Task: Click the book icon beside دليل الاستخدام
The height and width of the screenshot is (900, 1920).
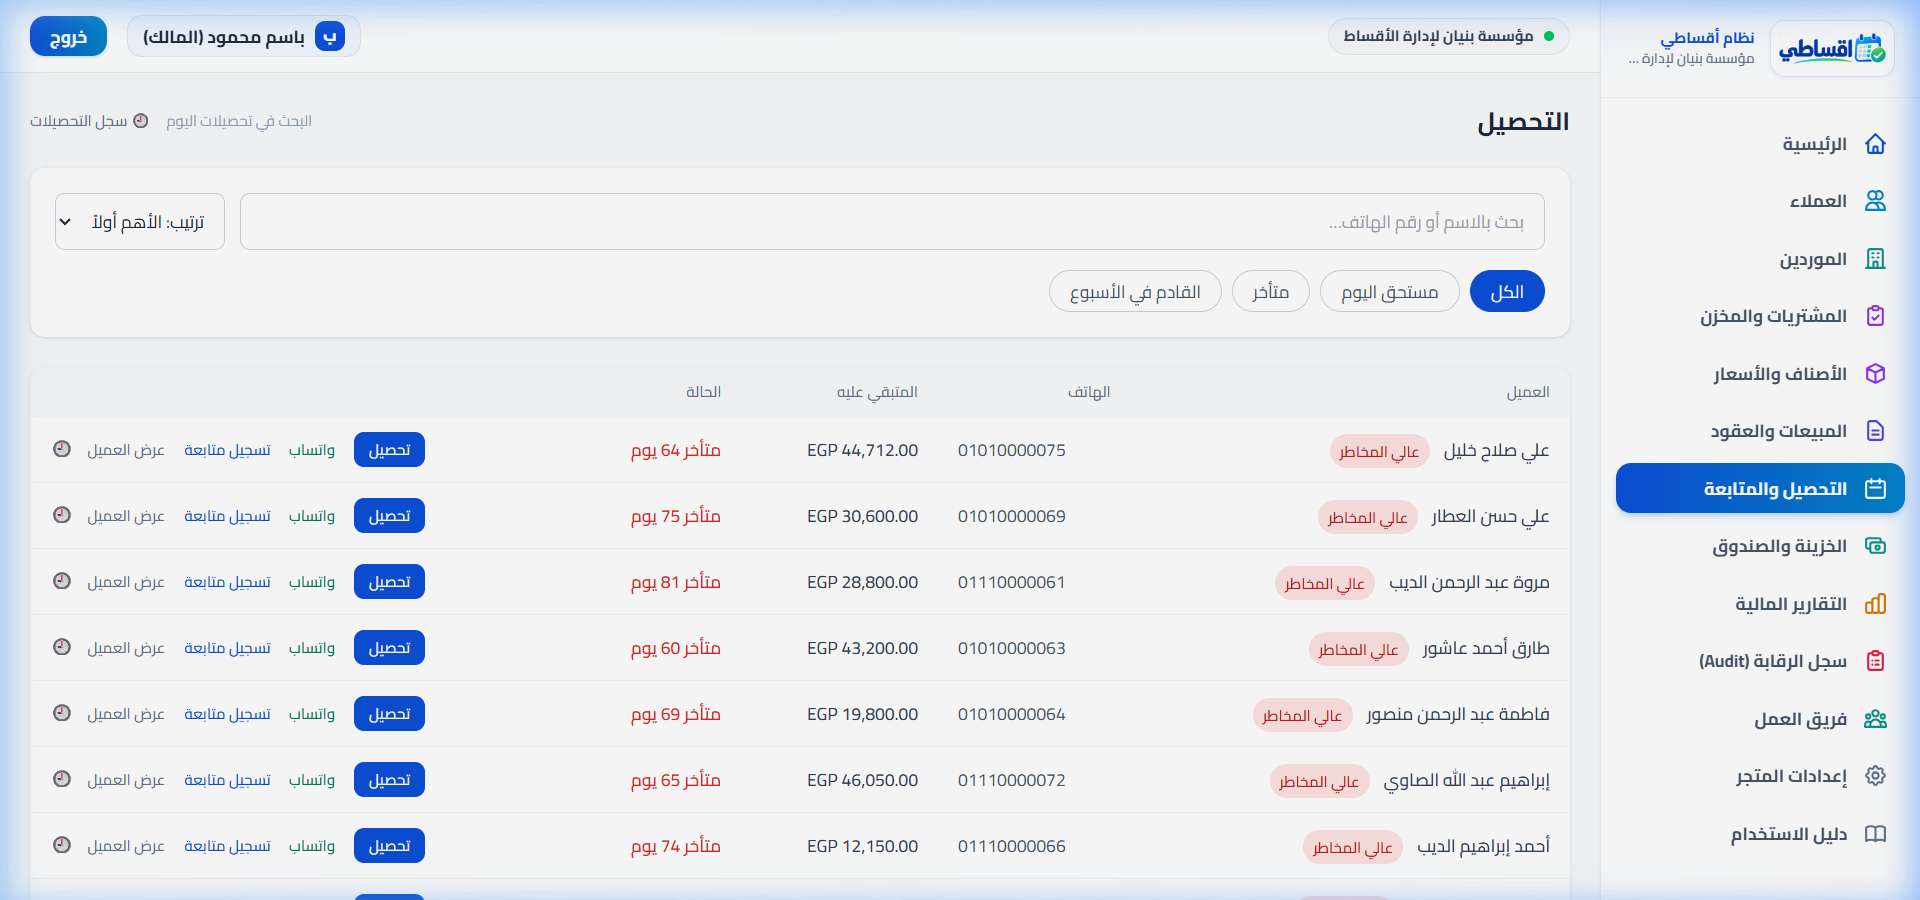Action: click(x=1875, y=834)
